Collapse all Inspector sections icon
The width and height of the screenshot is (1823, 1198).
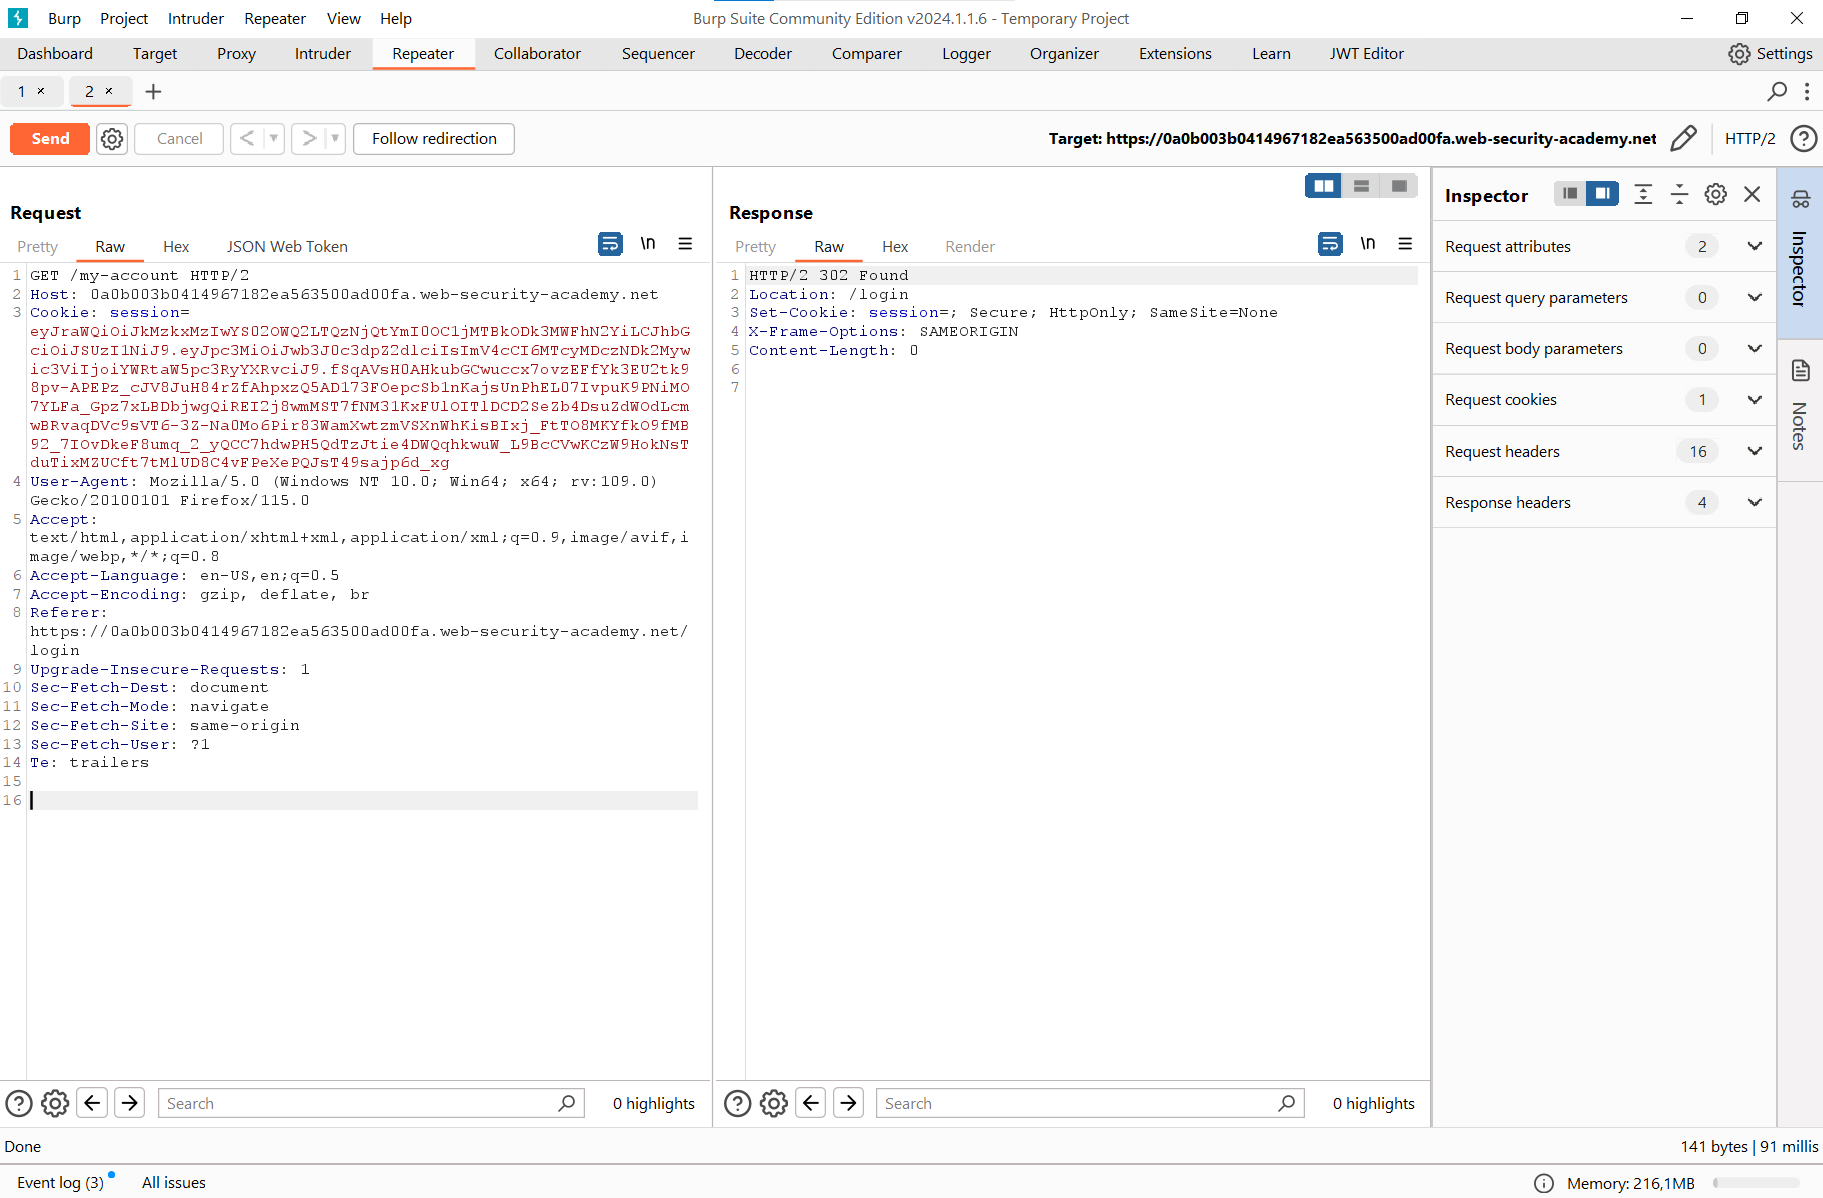pos(1680,194)
